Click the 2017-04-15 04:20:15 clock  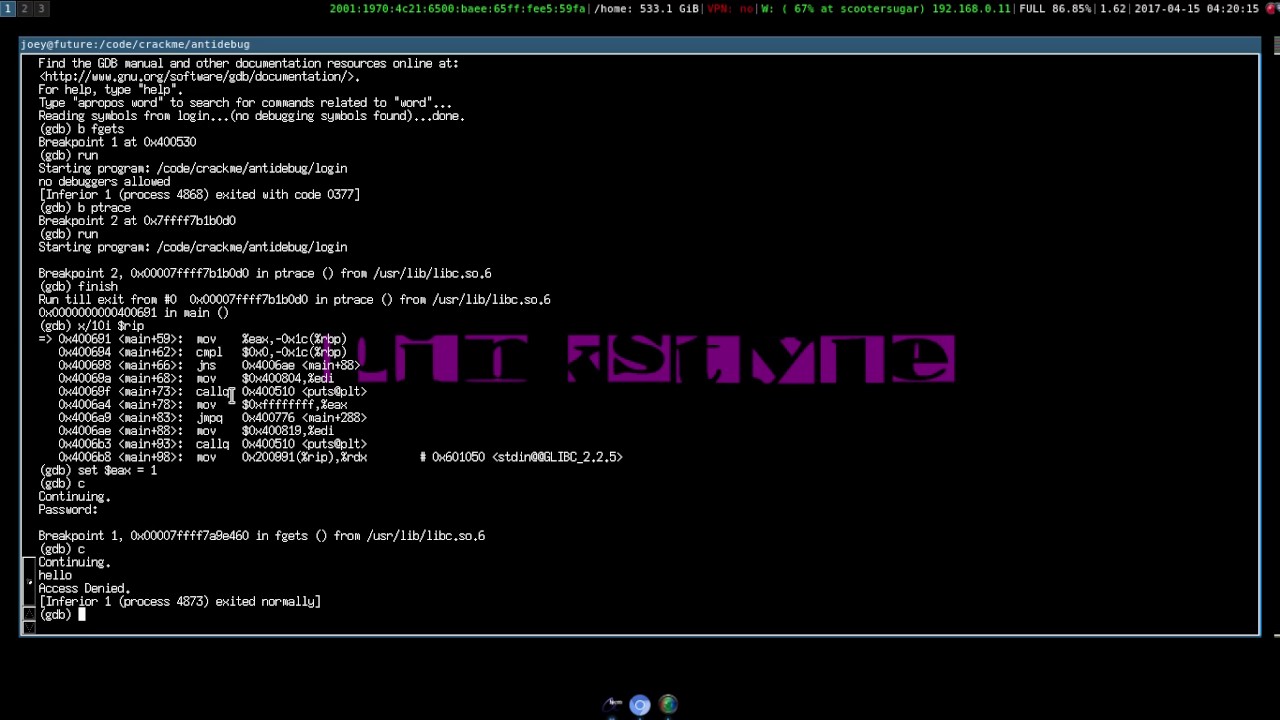1196,8
